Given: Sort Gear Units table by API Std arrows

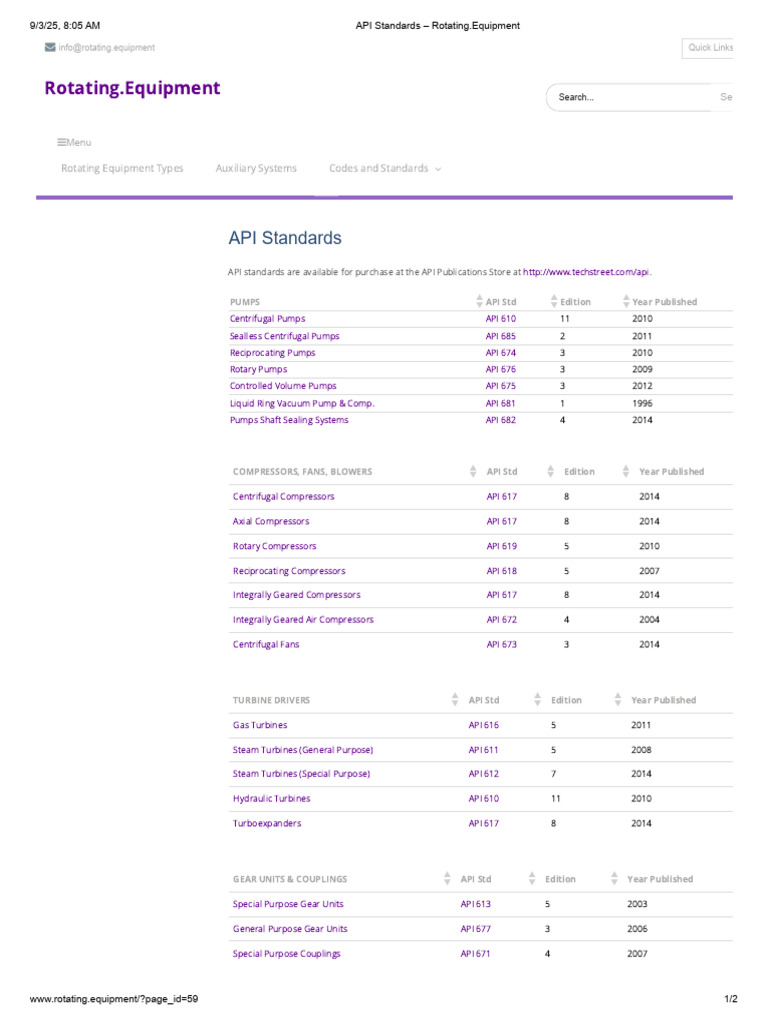Looking at the screenshot, I should (447, 879).
